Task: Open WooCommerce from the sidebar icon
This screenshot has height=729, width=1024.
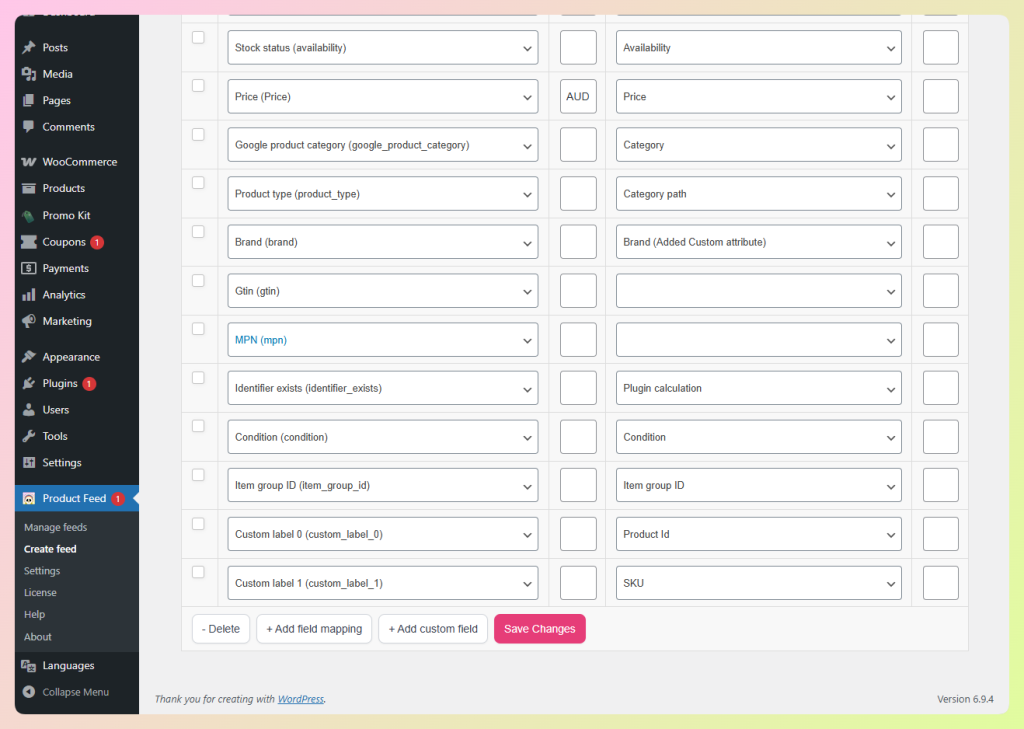Action: (27, 161)
